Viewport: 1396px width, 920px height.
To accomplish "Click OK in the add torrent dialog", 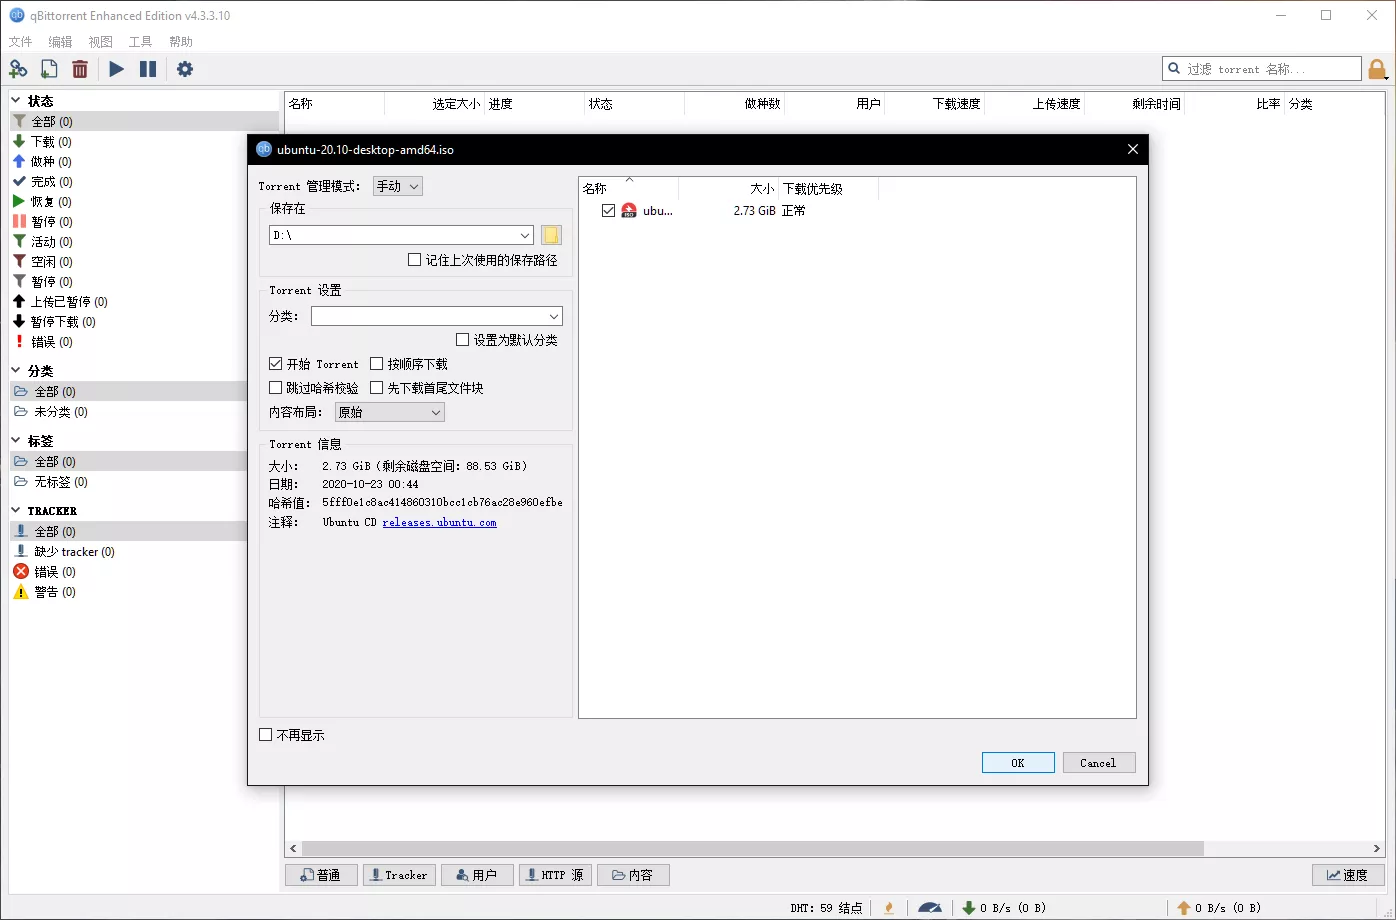I will [1018, 763].
